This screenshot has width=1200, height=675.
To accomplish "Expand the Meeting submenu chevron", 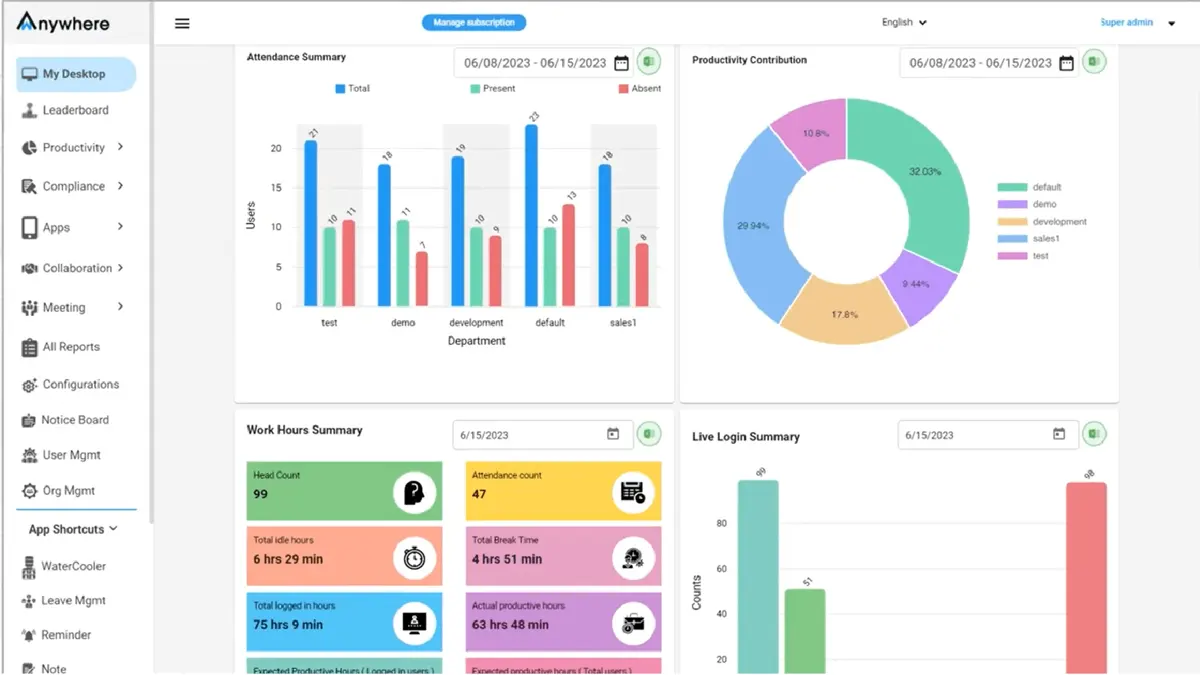I will coord(120,307).
